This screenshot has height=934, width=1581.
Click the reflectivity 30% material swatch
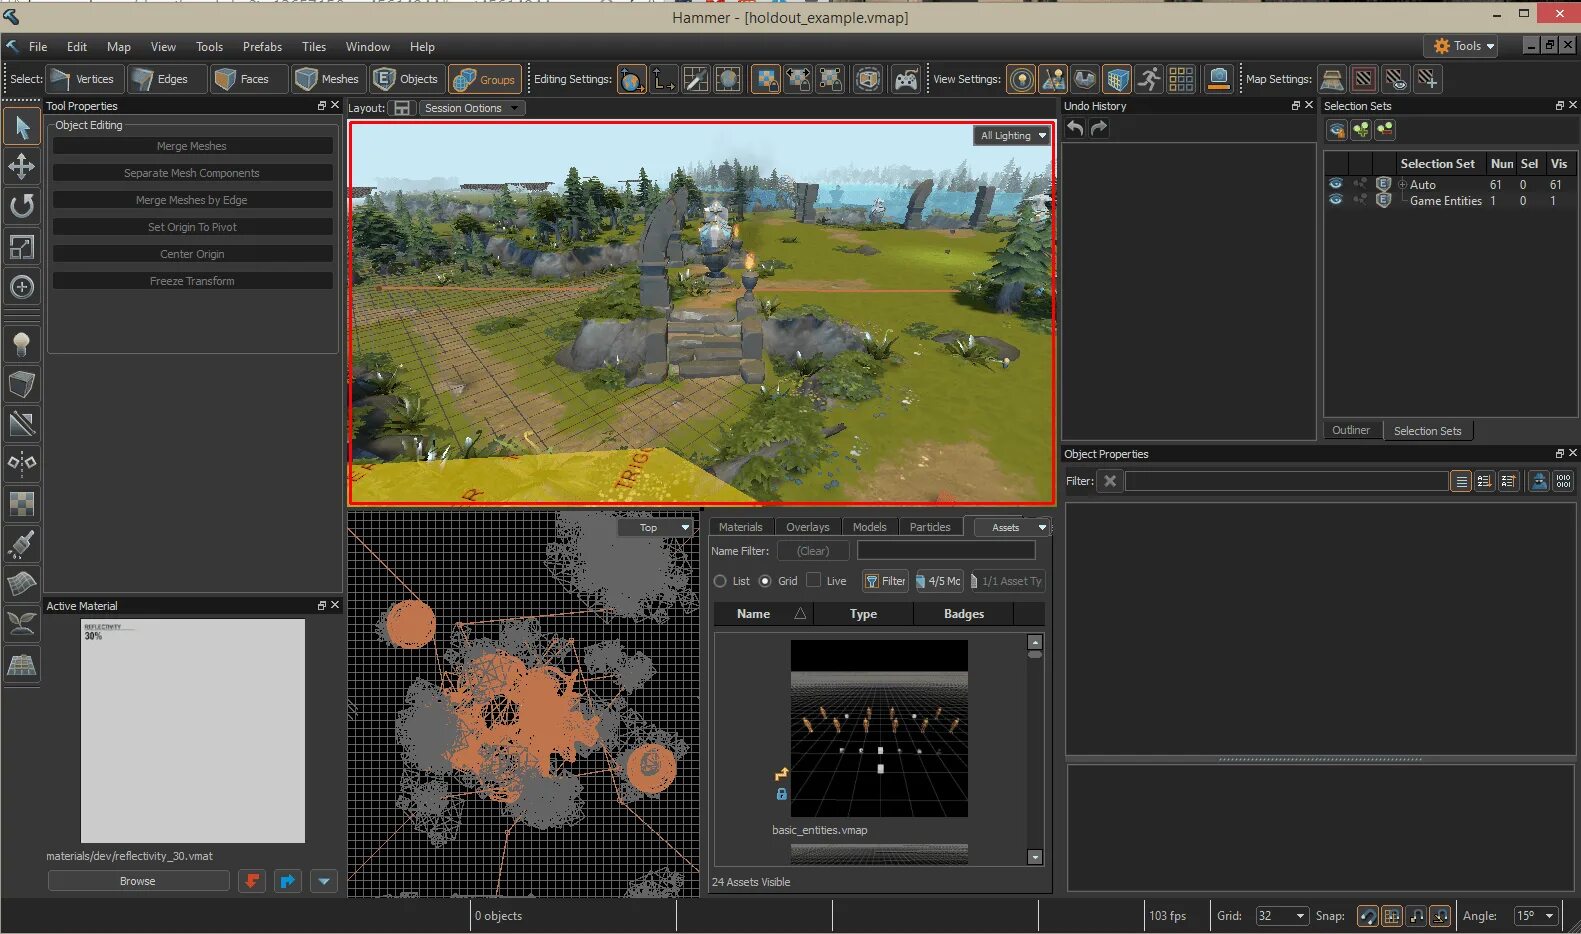tap(192, 731)
